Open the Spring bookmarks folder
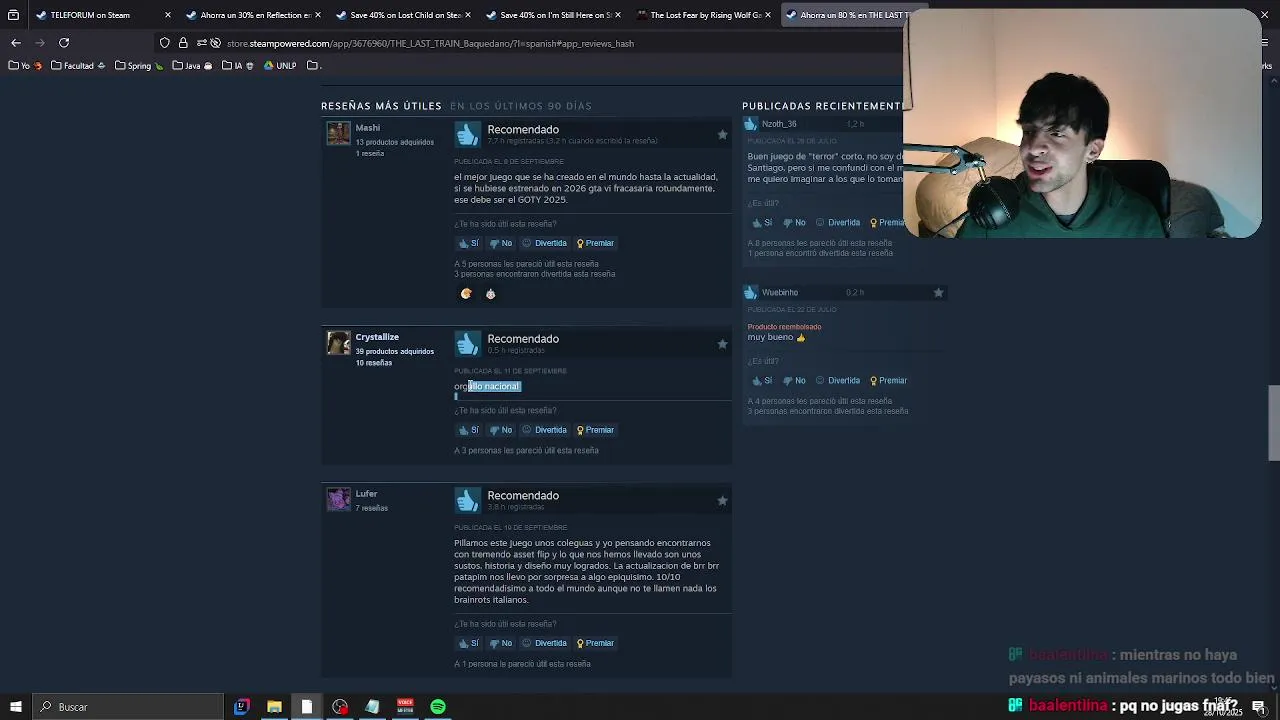This screenshot has width=1280, height=720. [x=138, y=66]
